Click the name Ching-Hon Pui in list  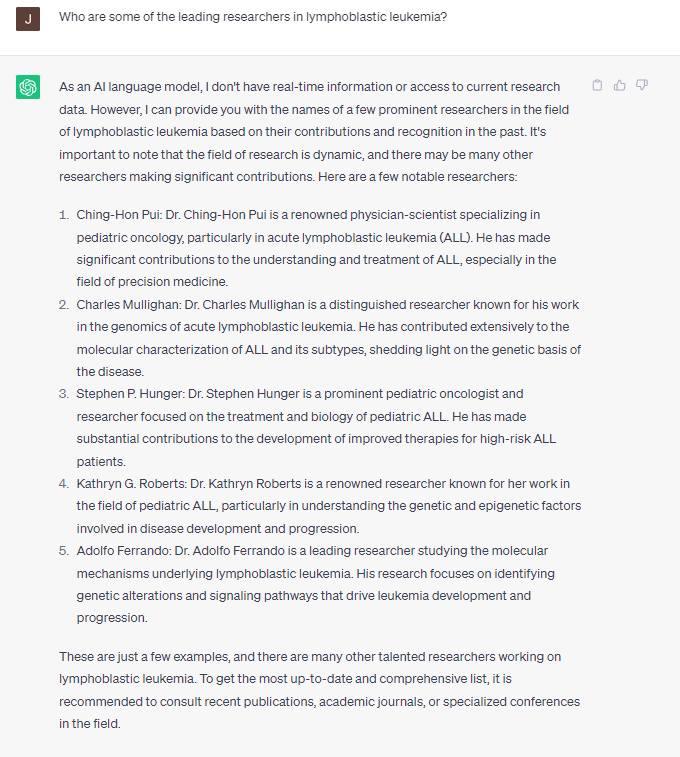pos(112,215)
